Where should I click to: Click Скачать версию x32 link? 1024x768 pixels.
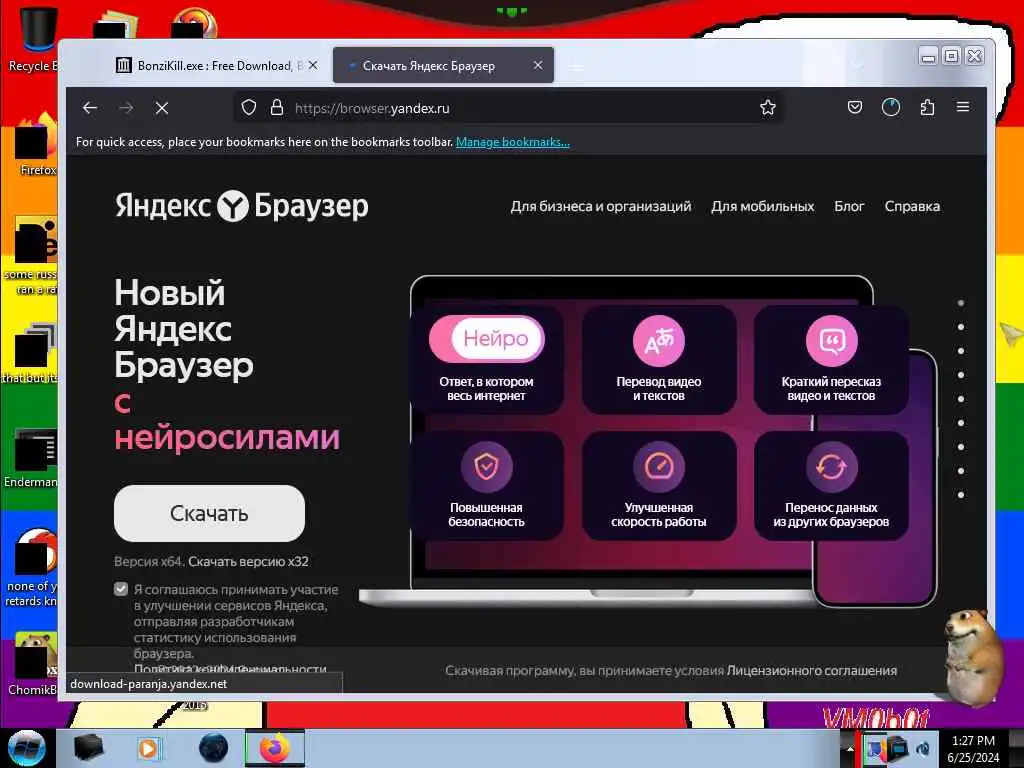pyautogui.click(x=248, y=562)
